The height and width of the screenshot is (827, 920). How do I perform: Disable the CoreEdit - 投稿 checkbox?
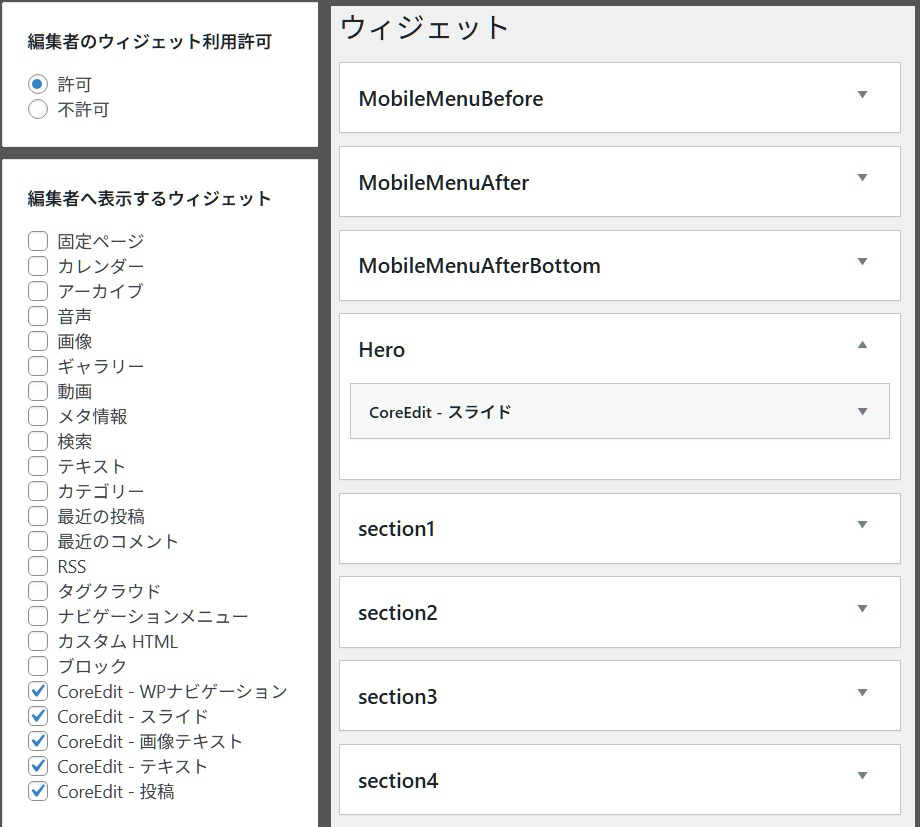38,791
